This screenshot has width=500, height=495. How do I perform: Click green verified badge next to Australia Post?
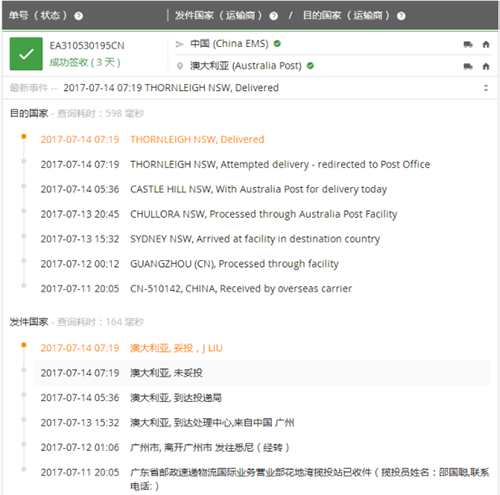pos(310,66)
